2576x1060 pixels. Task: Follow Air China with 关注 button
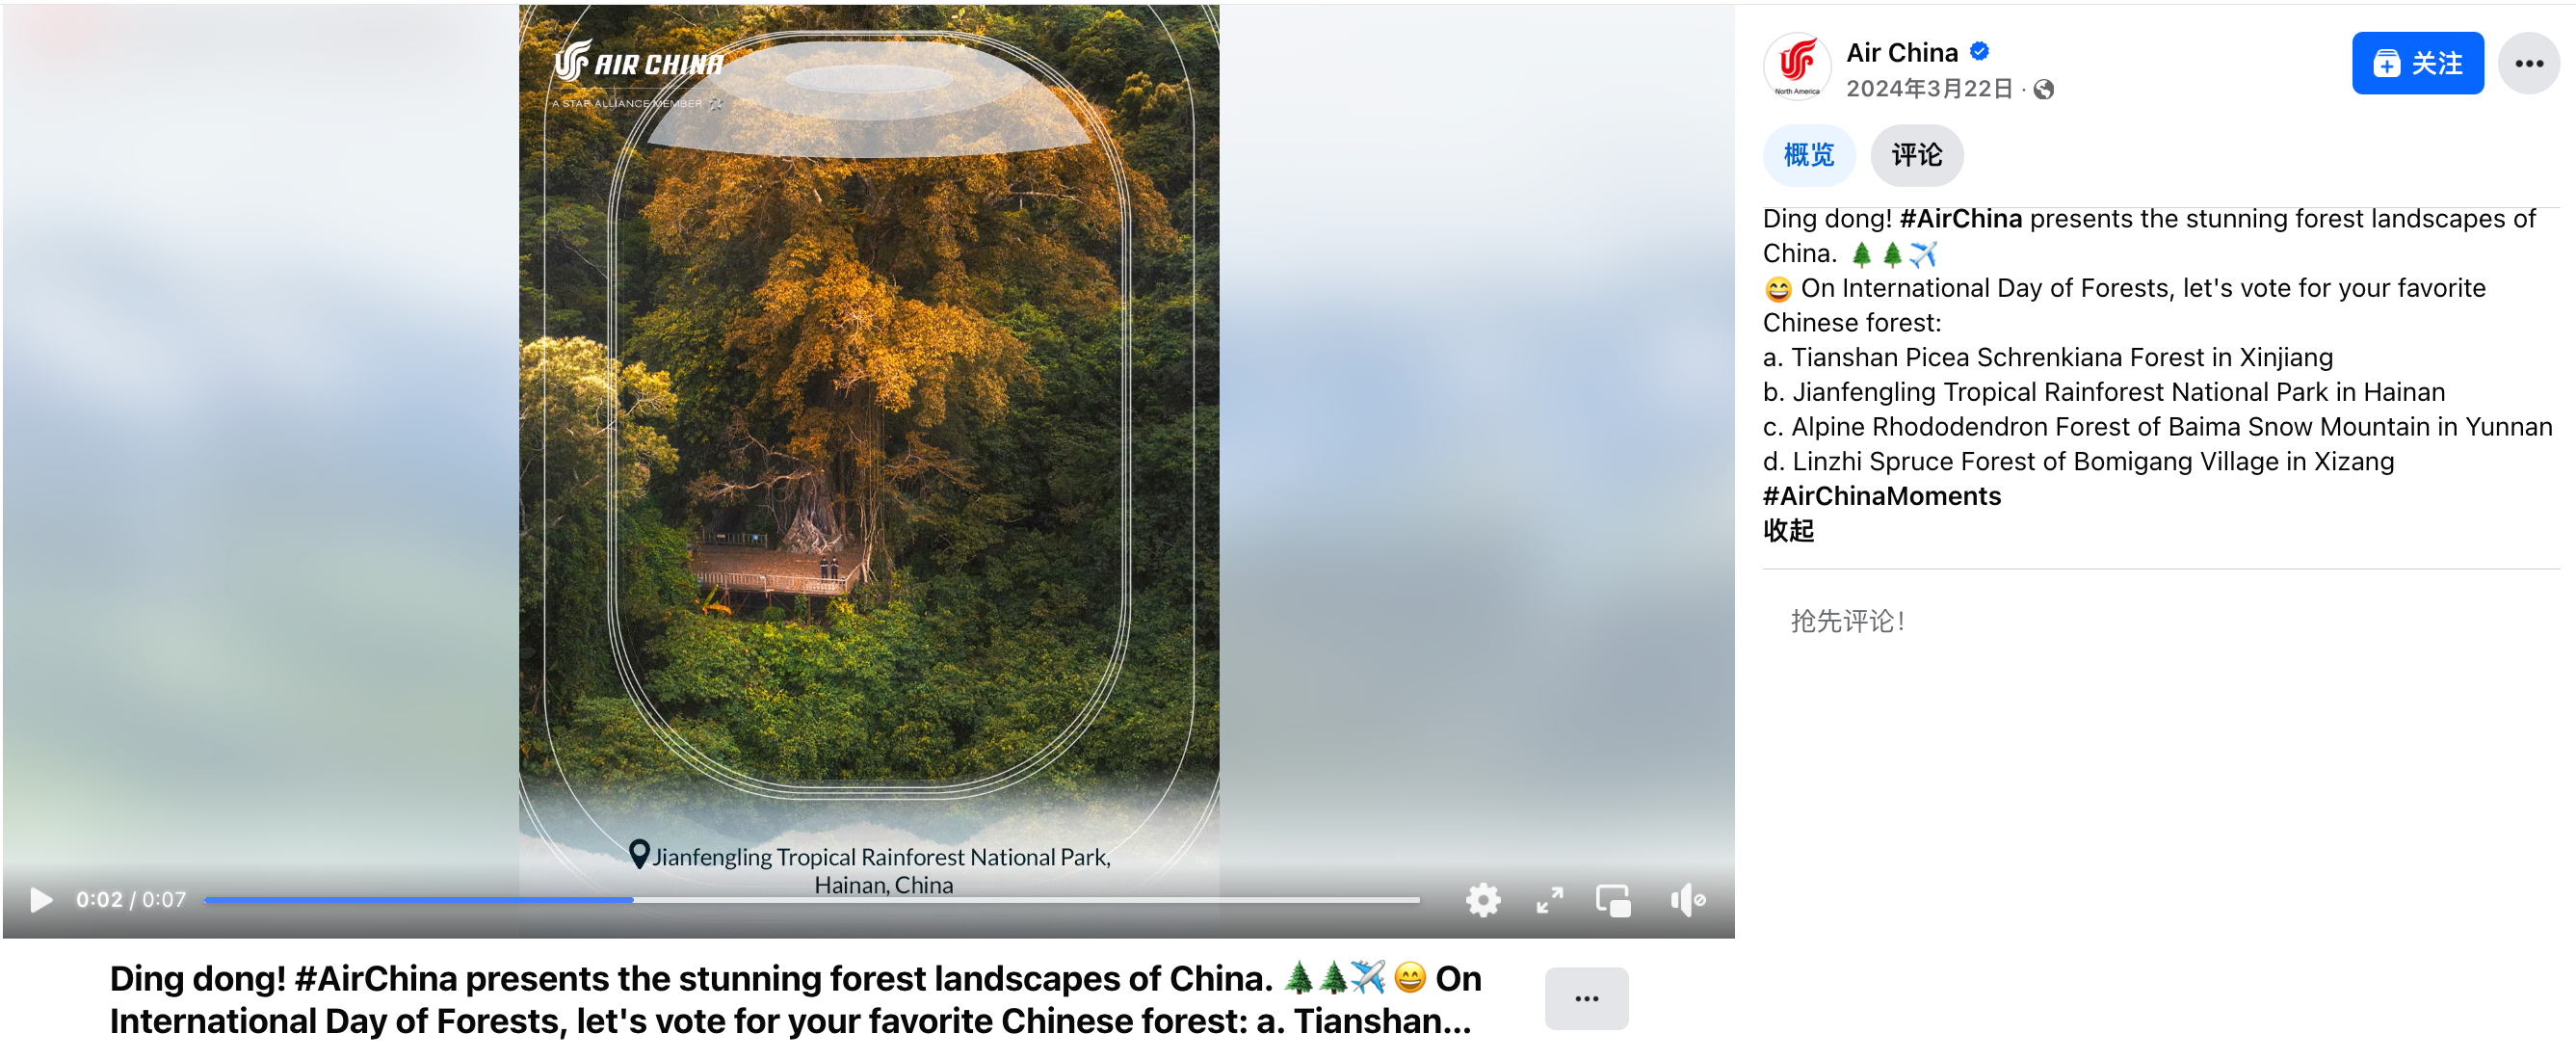click(2416, 63)
